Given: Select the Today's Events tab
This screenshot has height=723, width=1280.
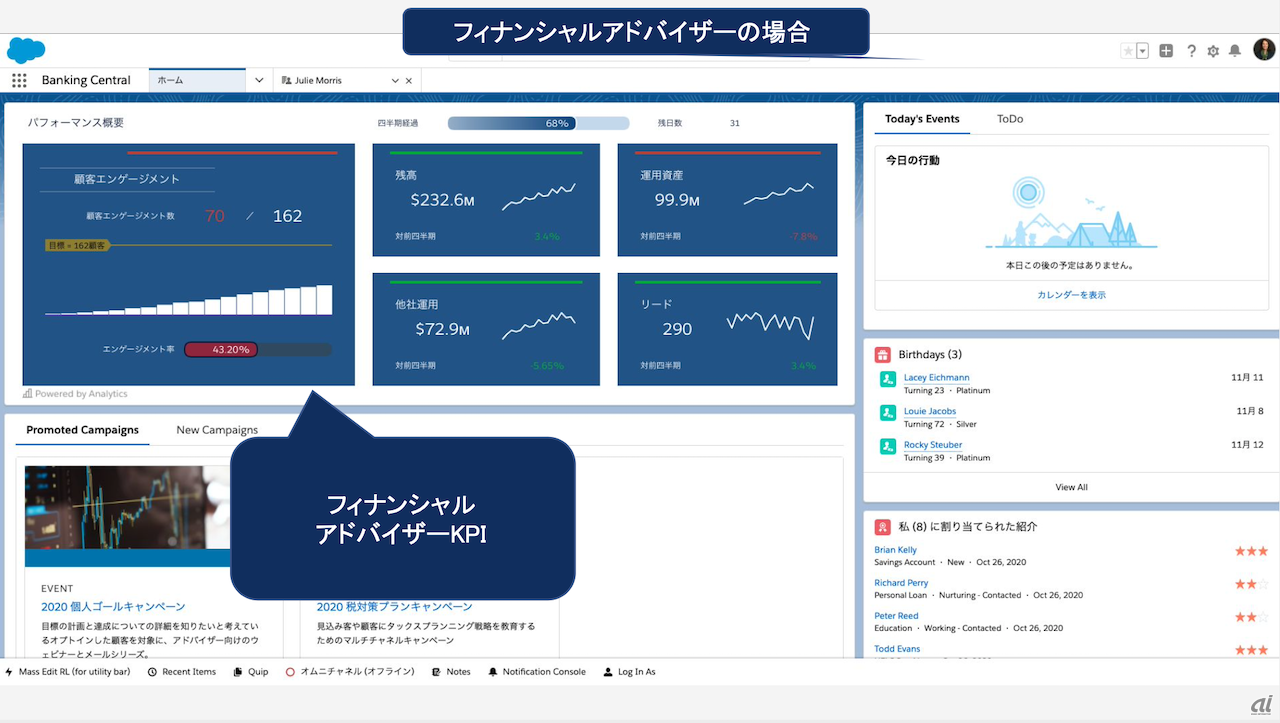Looking at the screenshot, I should pos(922,119).
